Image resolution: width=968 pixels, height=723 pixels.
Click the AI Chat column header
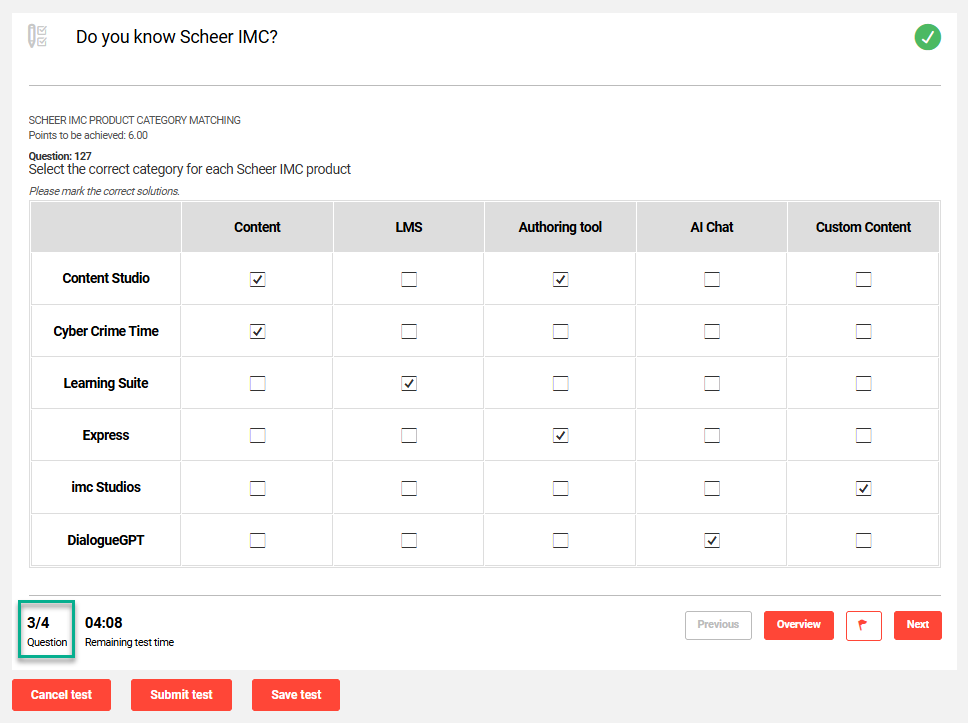click(x=712, y=227)
